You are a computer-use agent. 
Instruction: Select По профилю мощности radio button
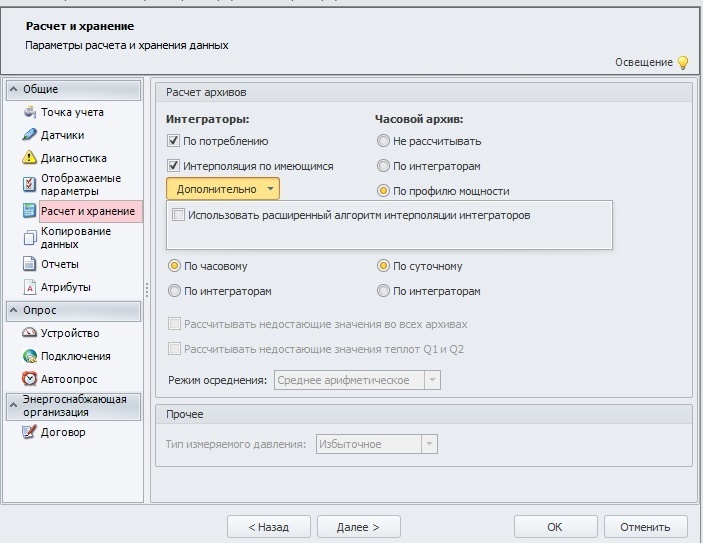[x=383, y=191]
